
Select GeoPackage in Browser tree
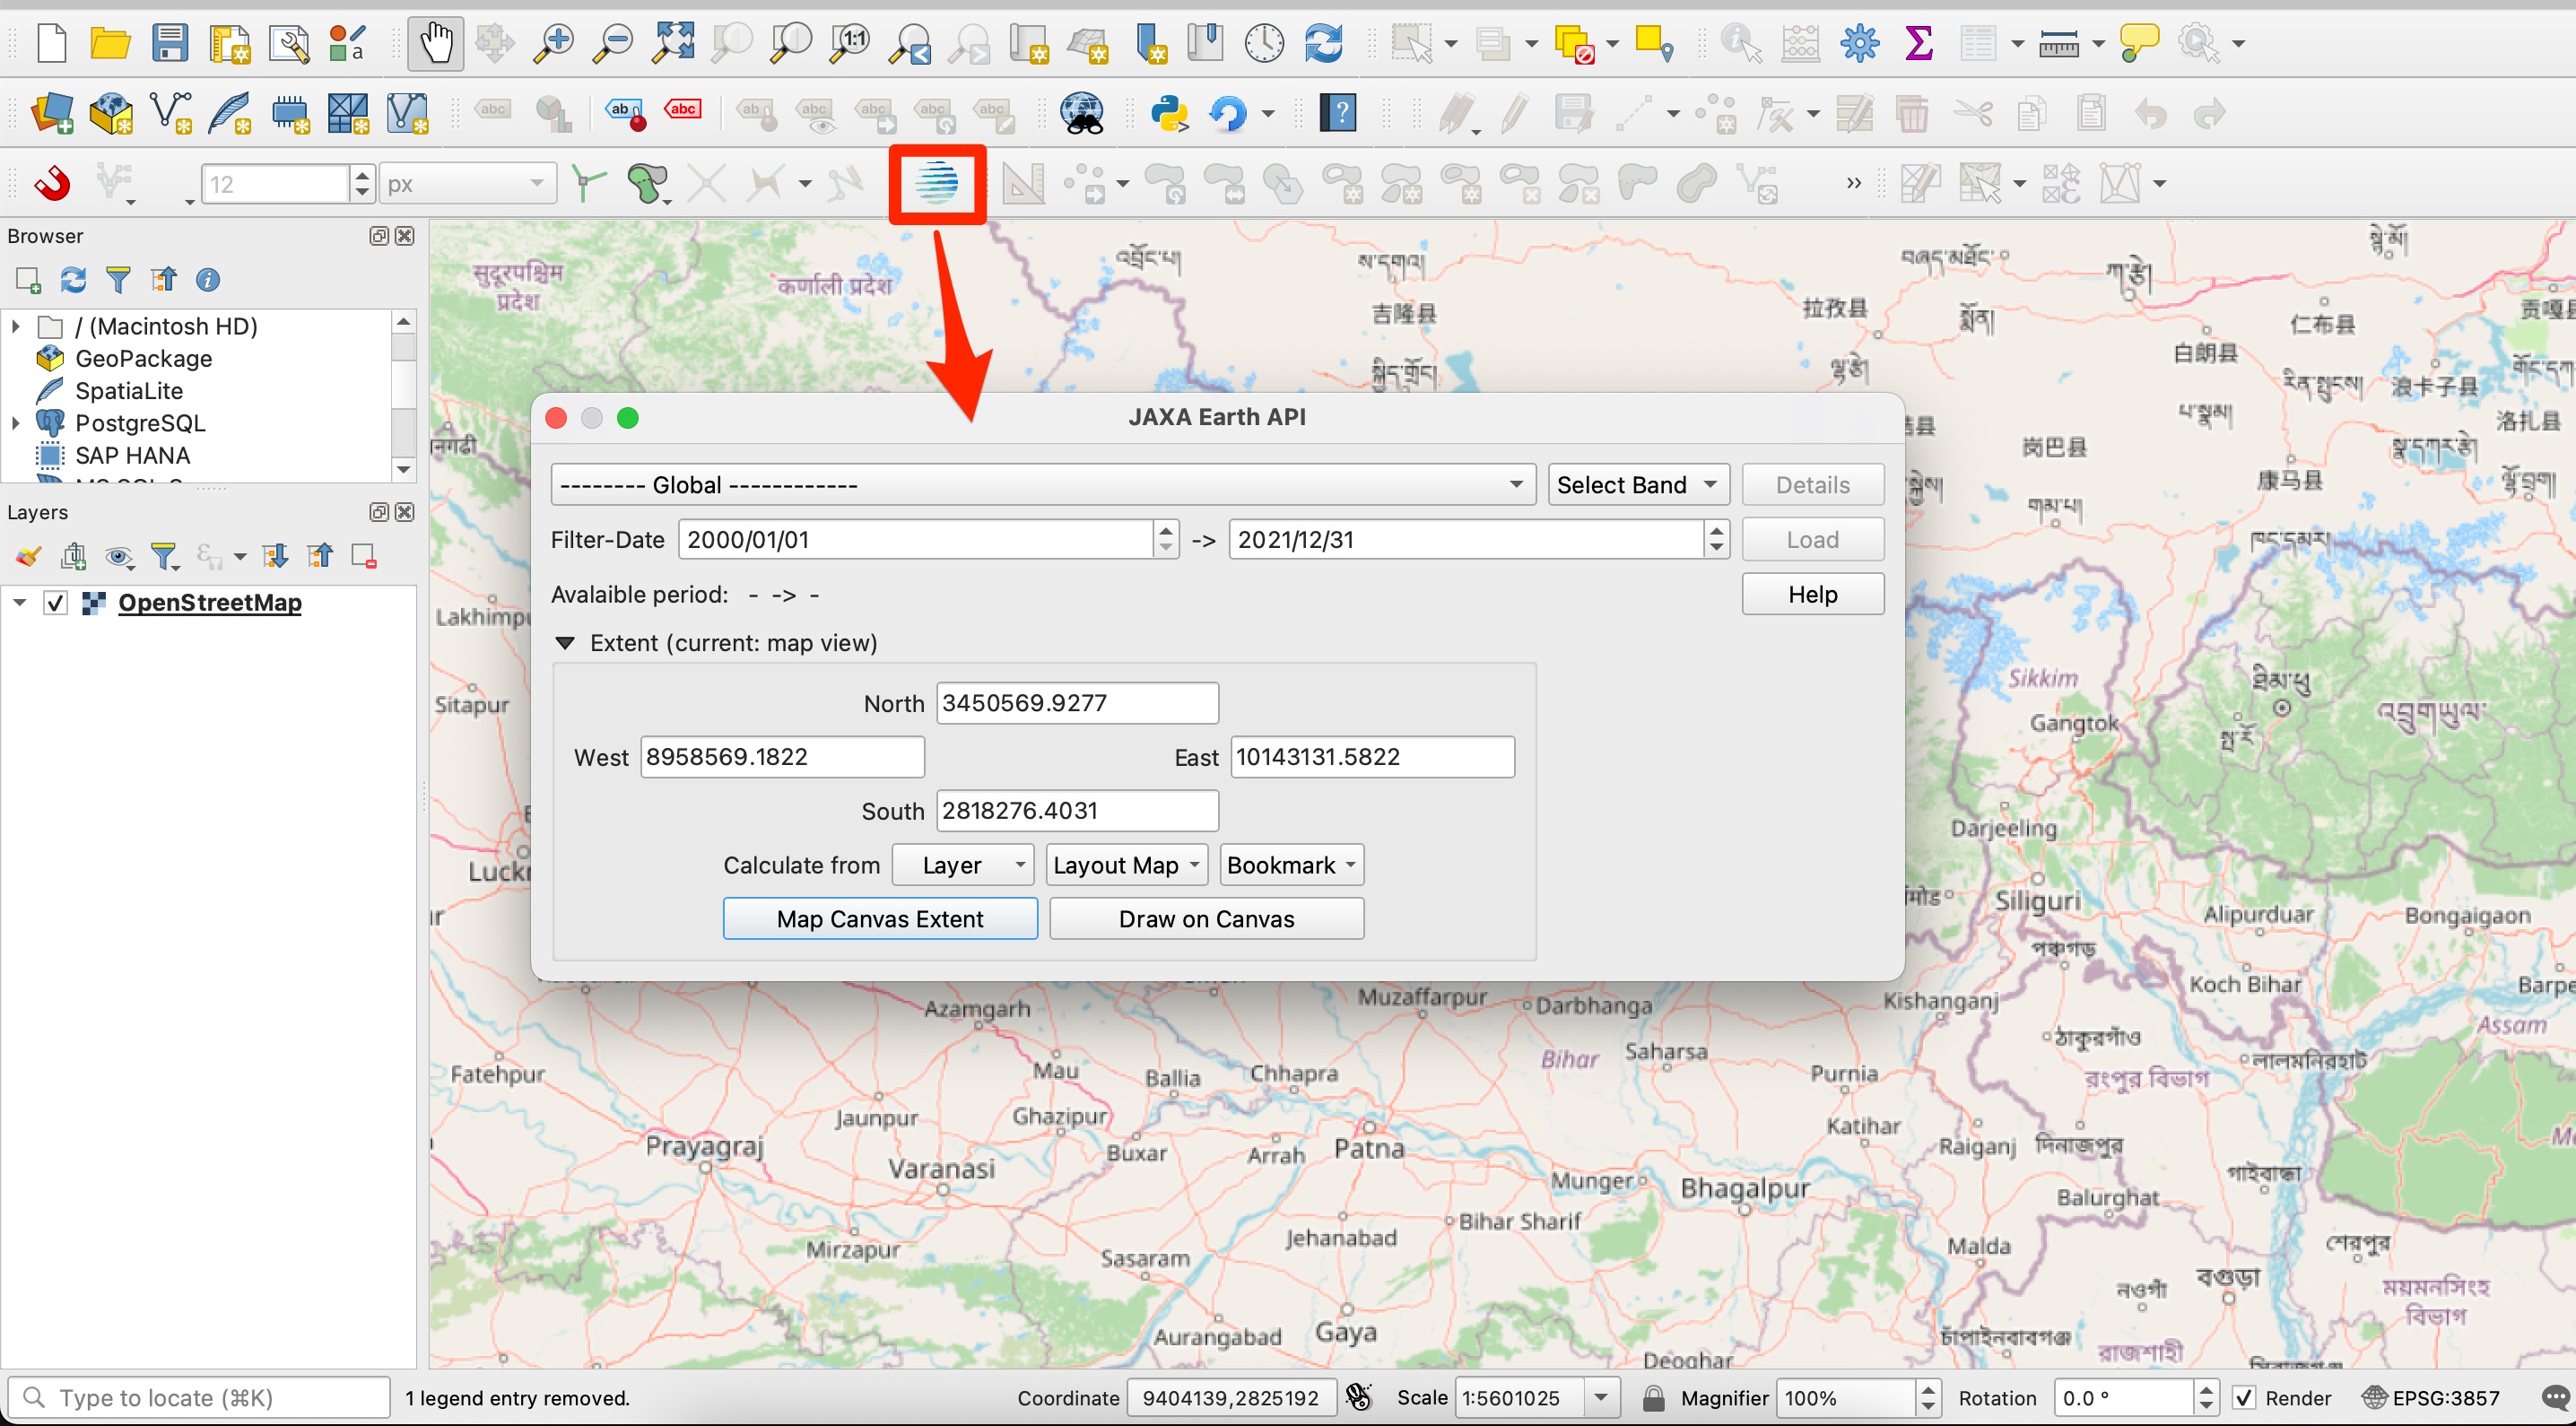pos(143,358)
